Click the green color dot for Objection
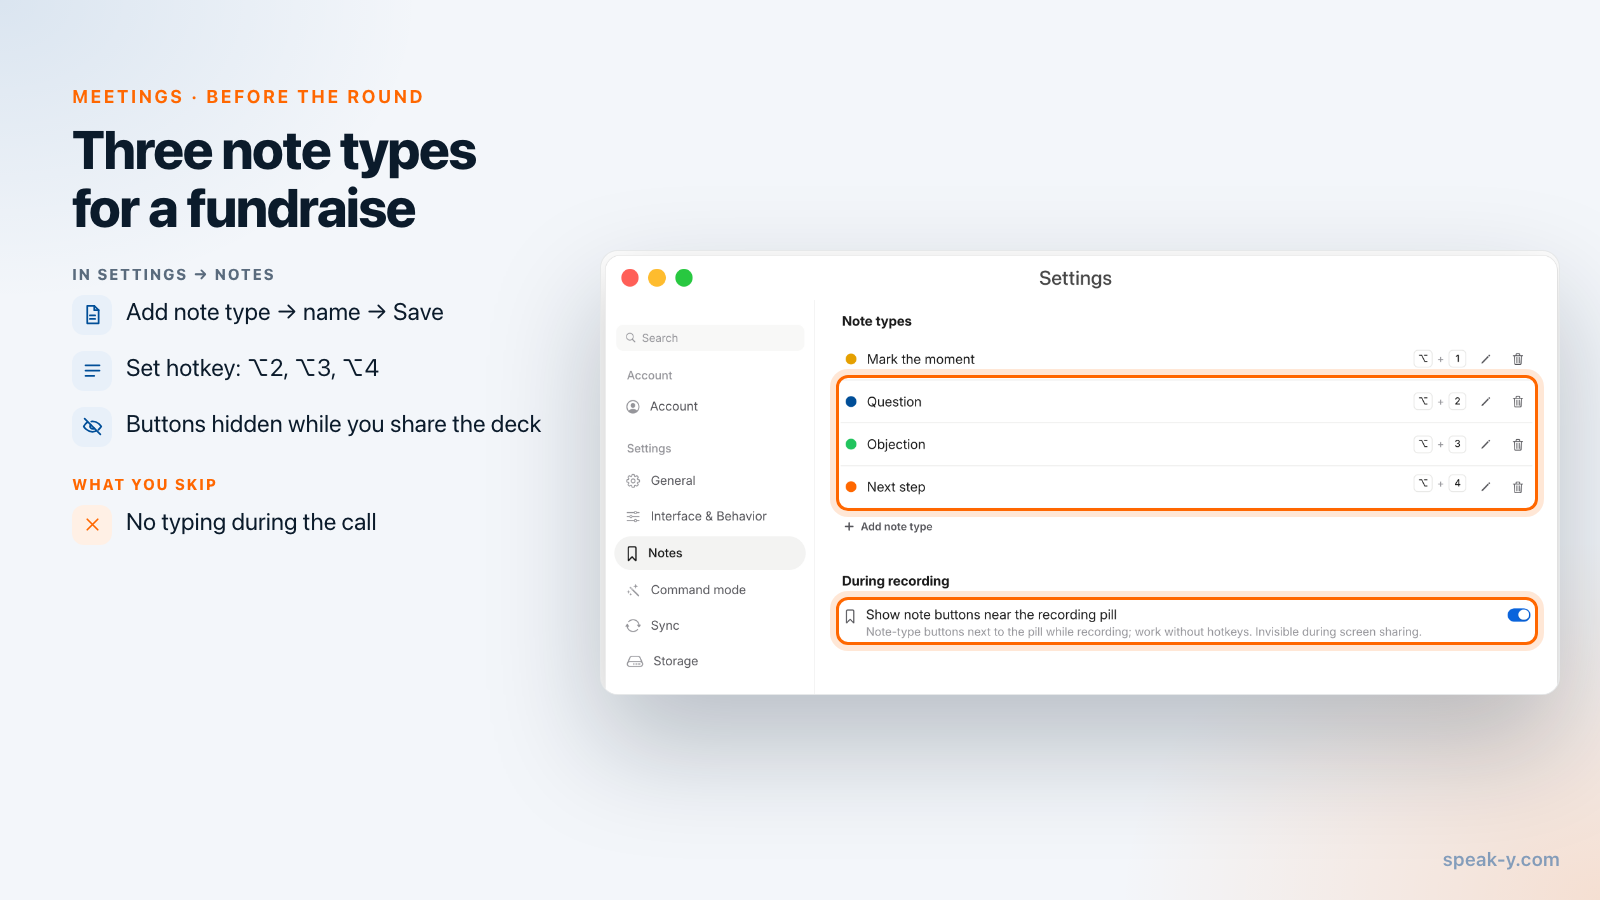The image size is (1600, 900). (851, 444)
